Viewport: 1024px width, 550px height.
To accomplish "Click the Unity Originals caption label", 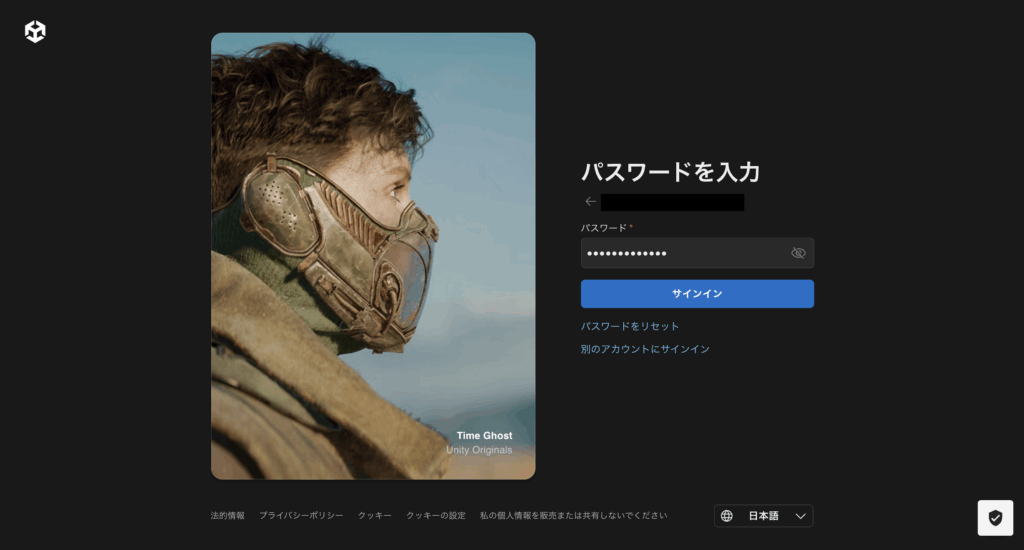I will tap(479, 450).
